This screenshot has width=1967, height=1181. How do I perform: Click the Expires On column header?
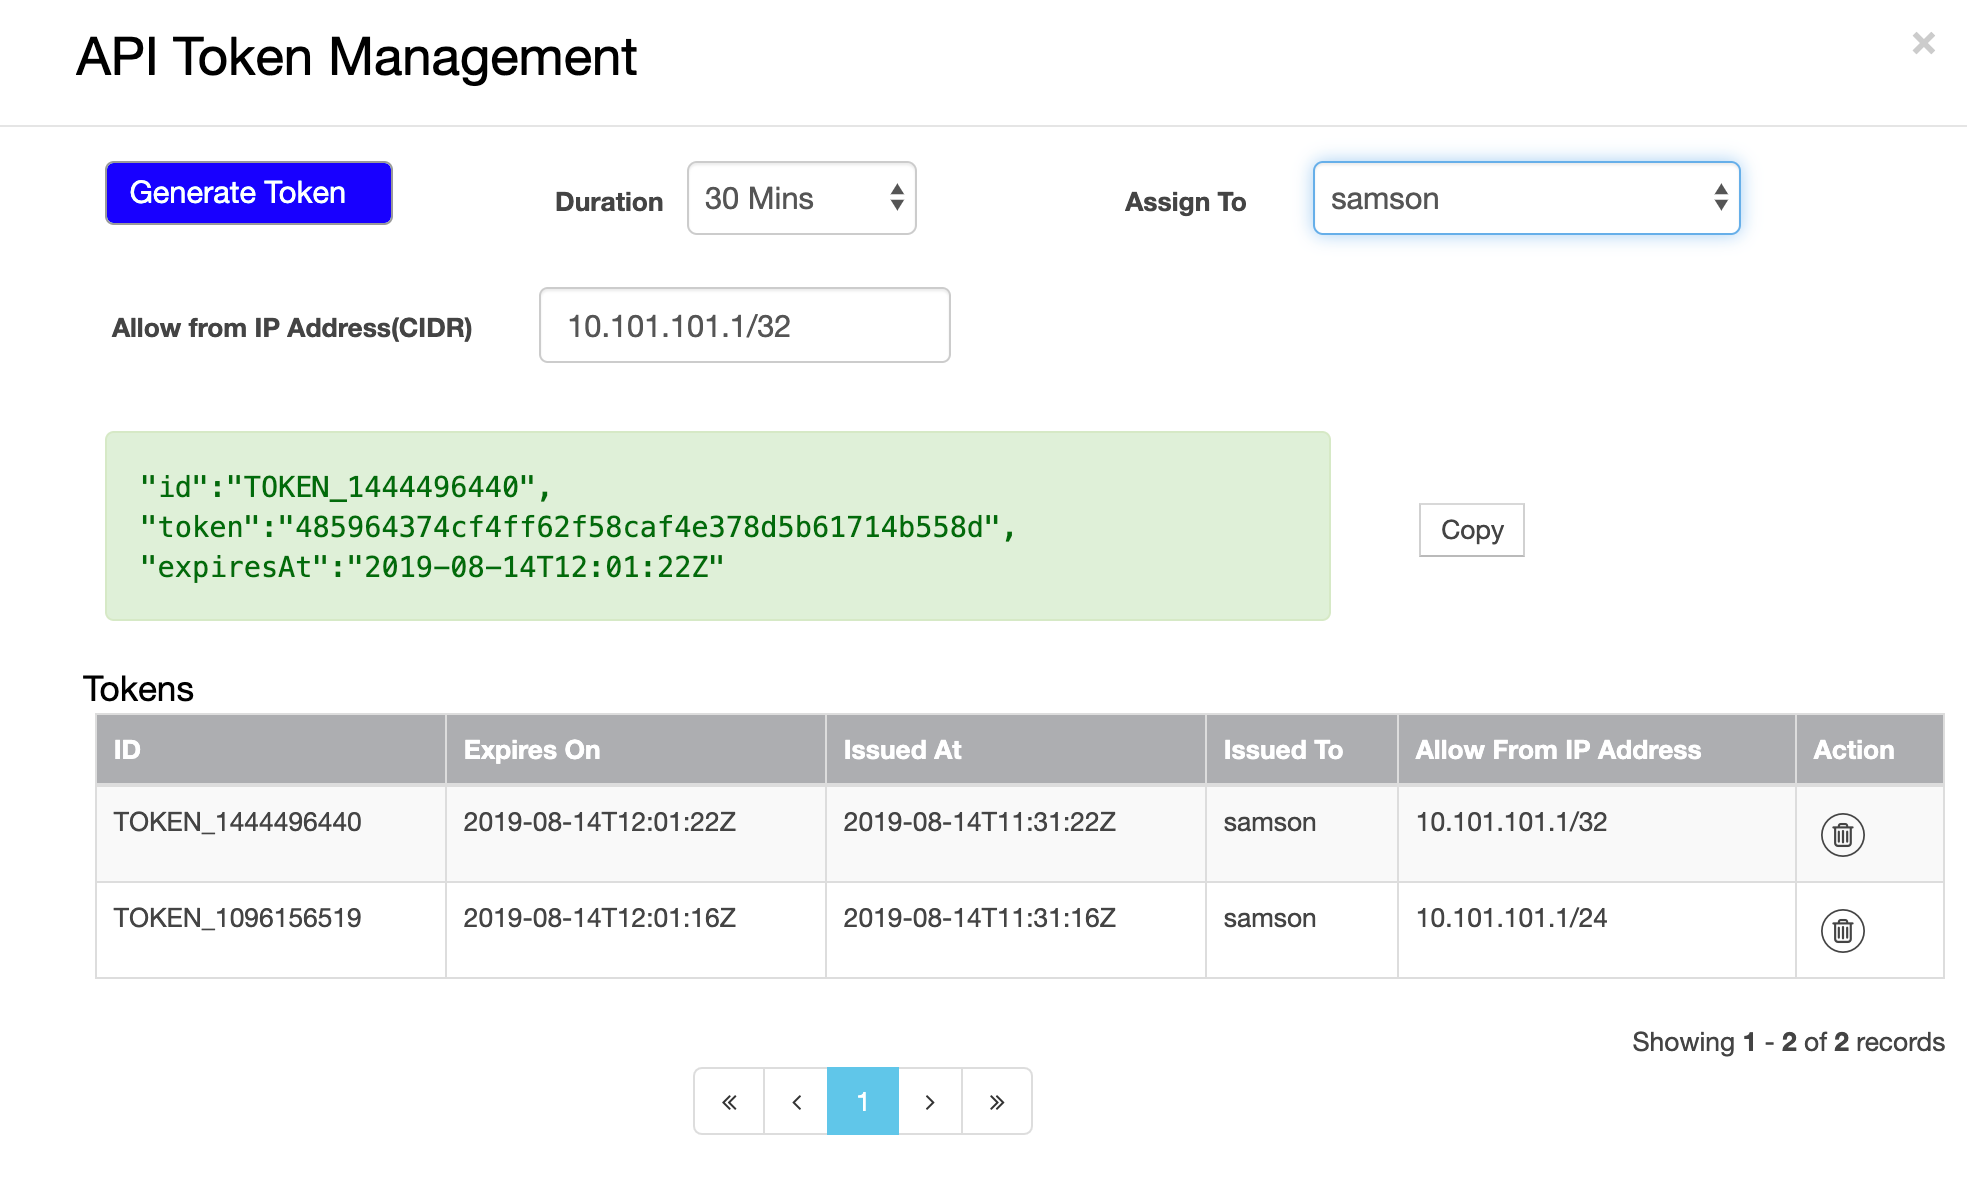coord(636,749)
